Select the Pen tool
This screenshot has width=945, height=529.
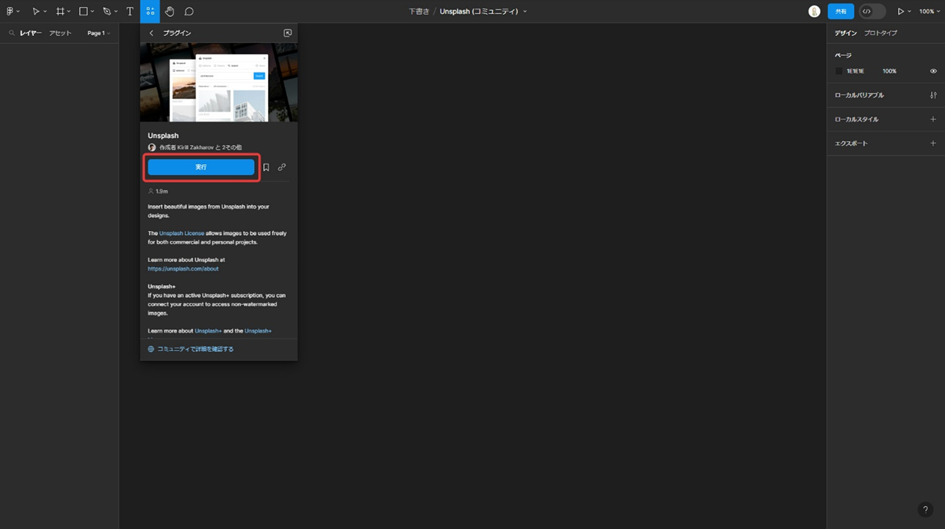[x=107, y=11]
